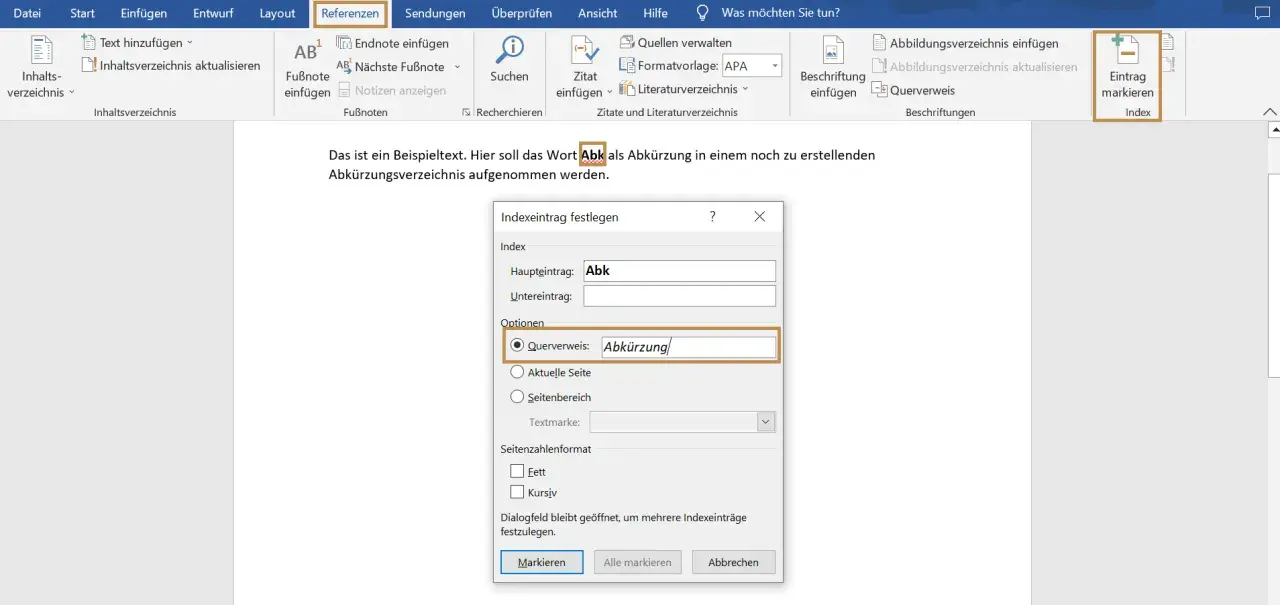1280x605 pixels.
Task: Enable the Fett checkbox
Action: (x=517, y=471)
